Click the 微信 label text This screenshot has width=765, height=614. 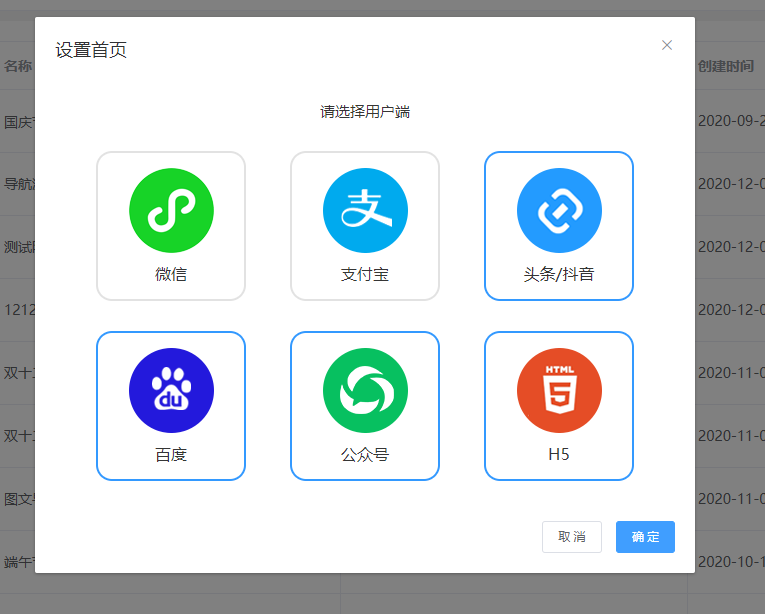tap(171, 274)
